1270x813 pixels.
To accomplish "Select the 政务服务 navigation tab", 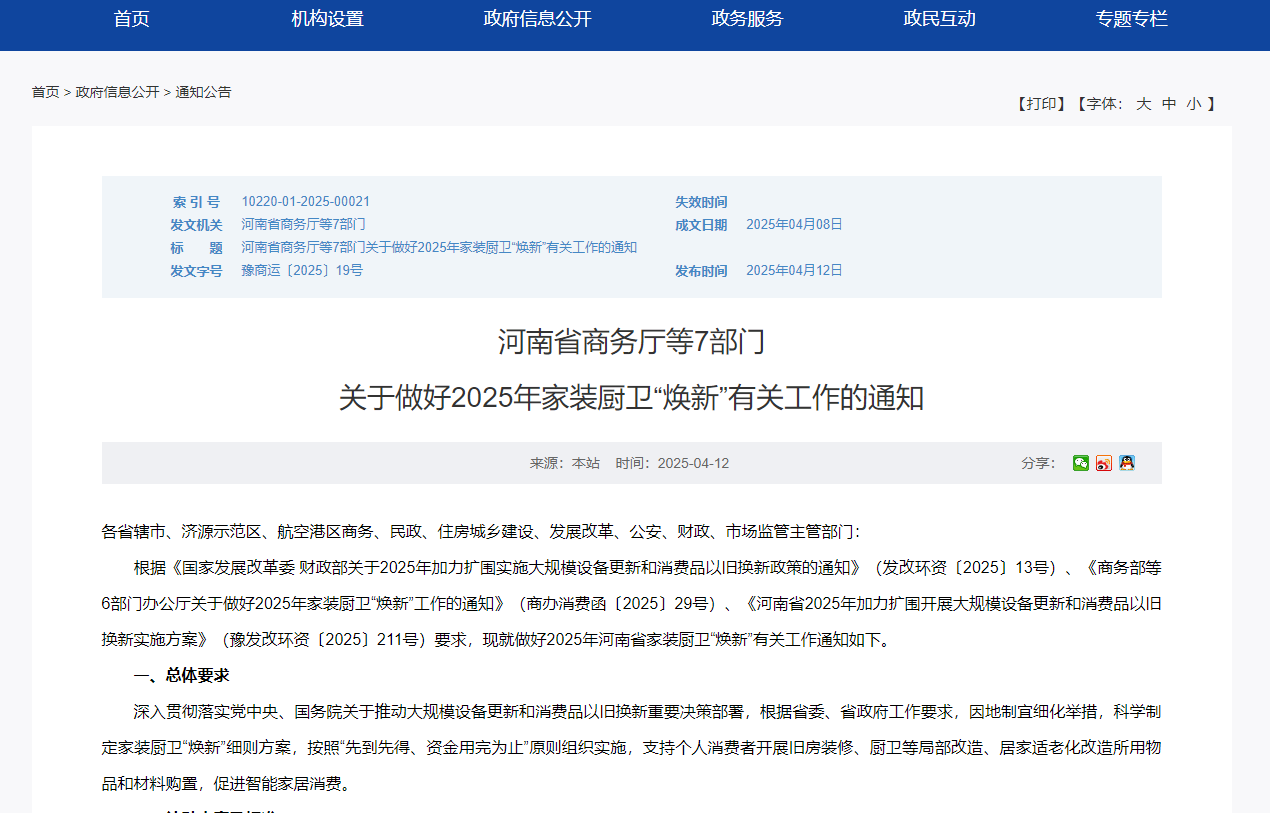I will click(x=747, y=19).
